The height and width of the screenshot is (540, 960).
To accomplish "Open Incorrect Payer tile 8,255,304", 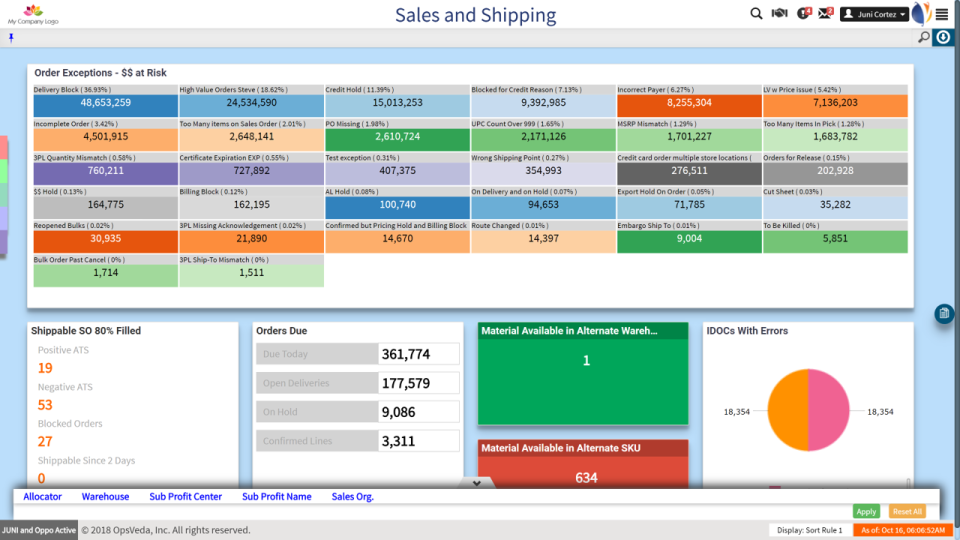I will 689,101.
